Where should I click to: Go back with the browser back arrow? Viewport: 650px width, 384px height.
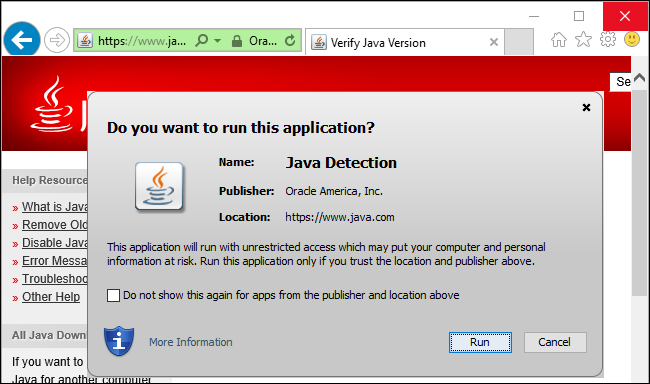(22, 40)
